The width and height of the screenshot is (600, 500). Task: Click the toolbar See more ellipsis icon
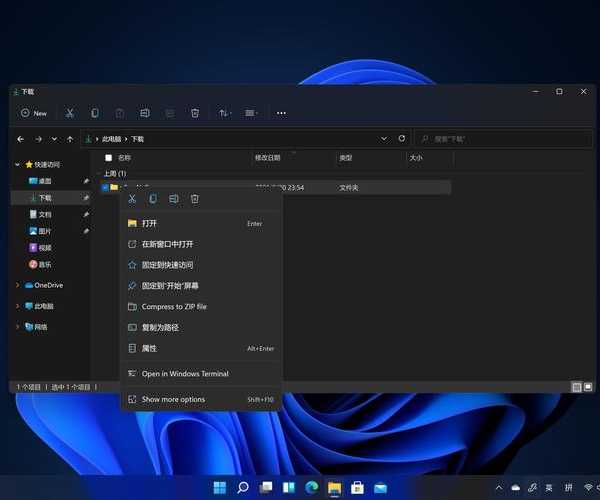(281, 113)
